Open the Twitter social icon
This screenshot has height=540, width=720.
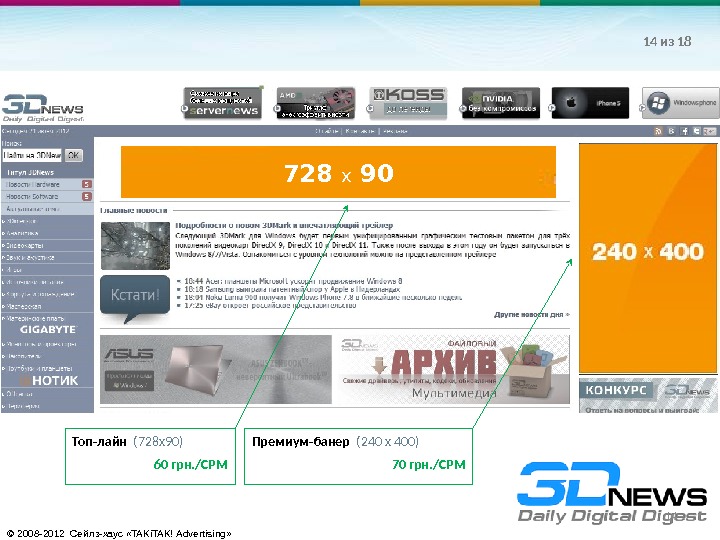coord(697,131)
